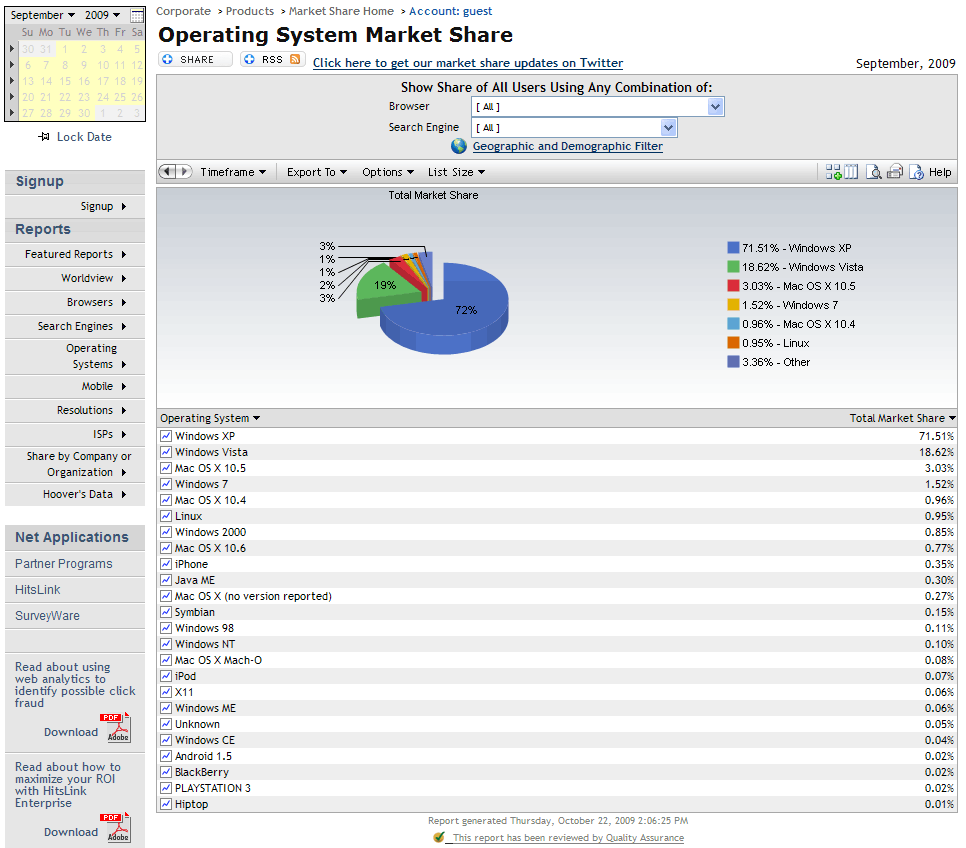Click PDF icon under click fraud article
The width and height of the screenshot is (966, 848).
tap(116, 727)
